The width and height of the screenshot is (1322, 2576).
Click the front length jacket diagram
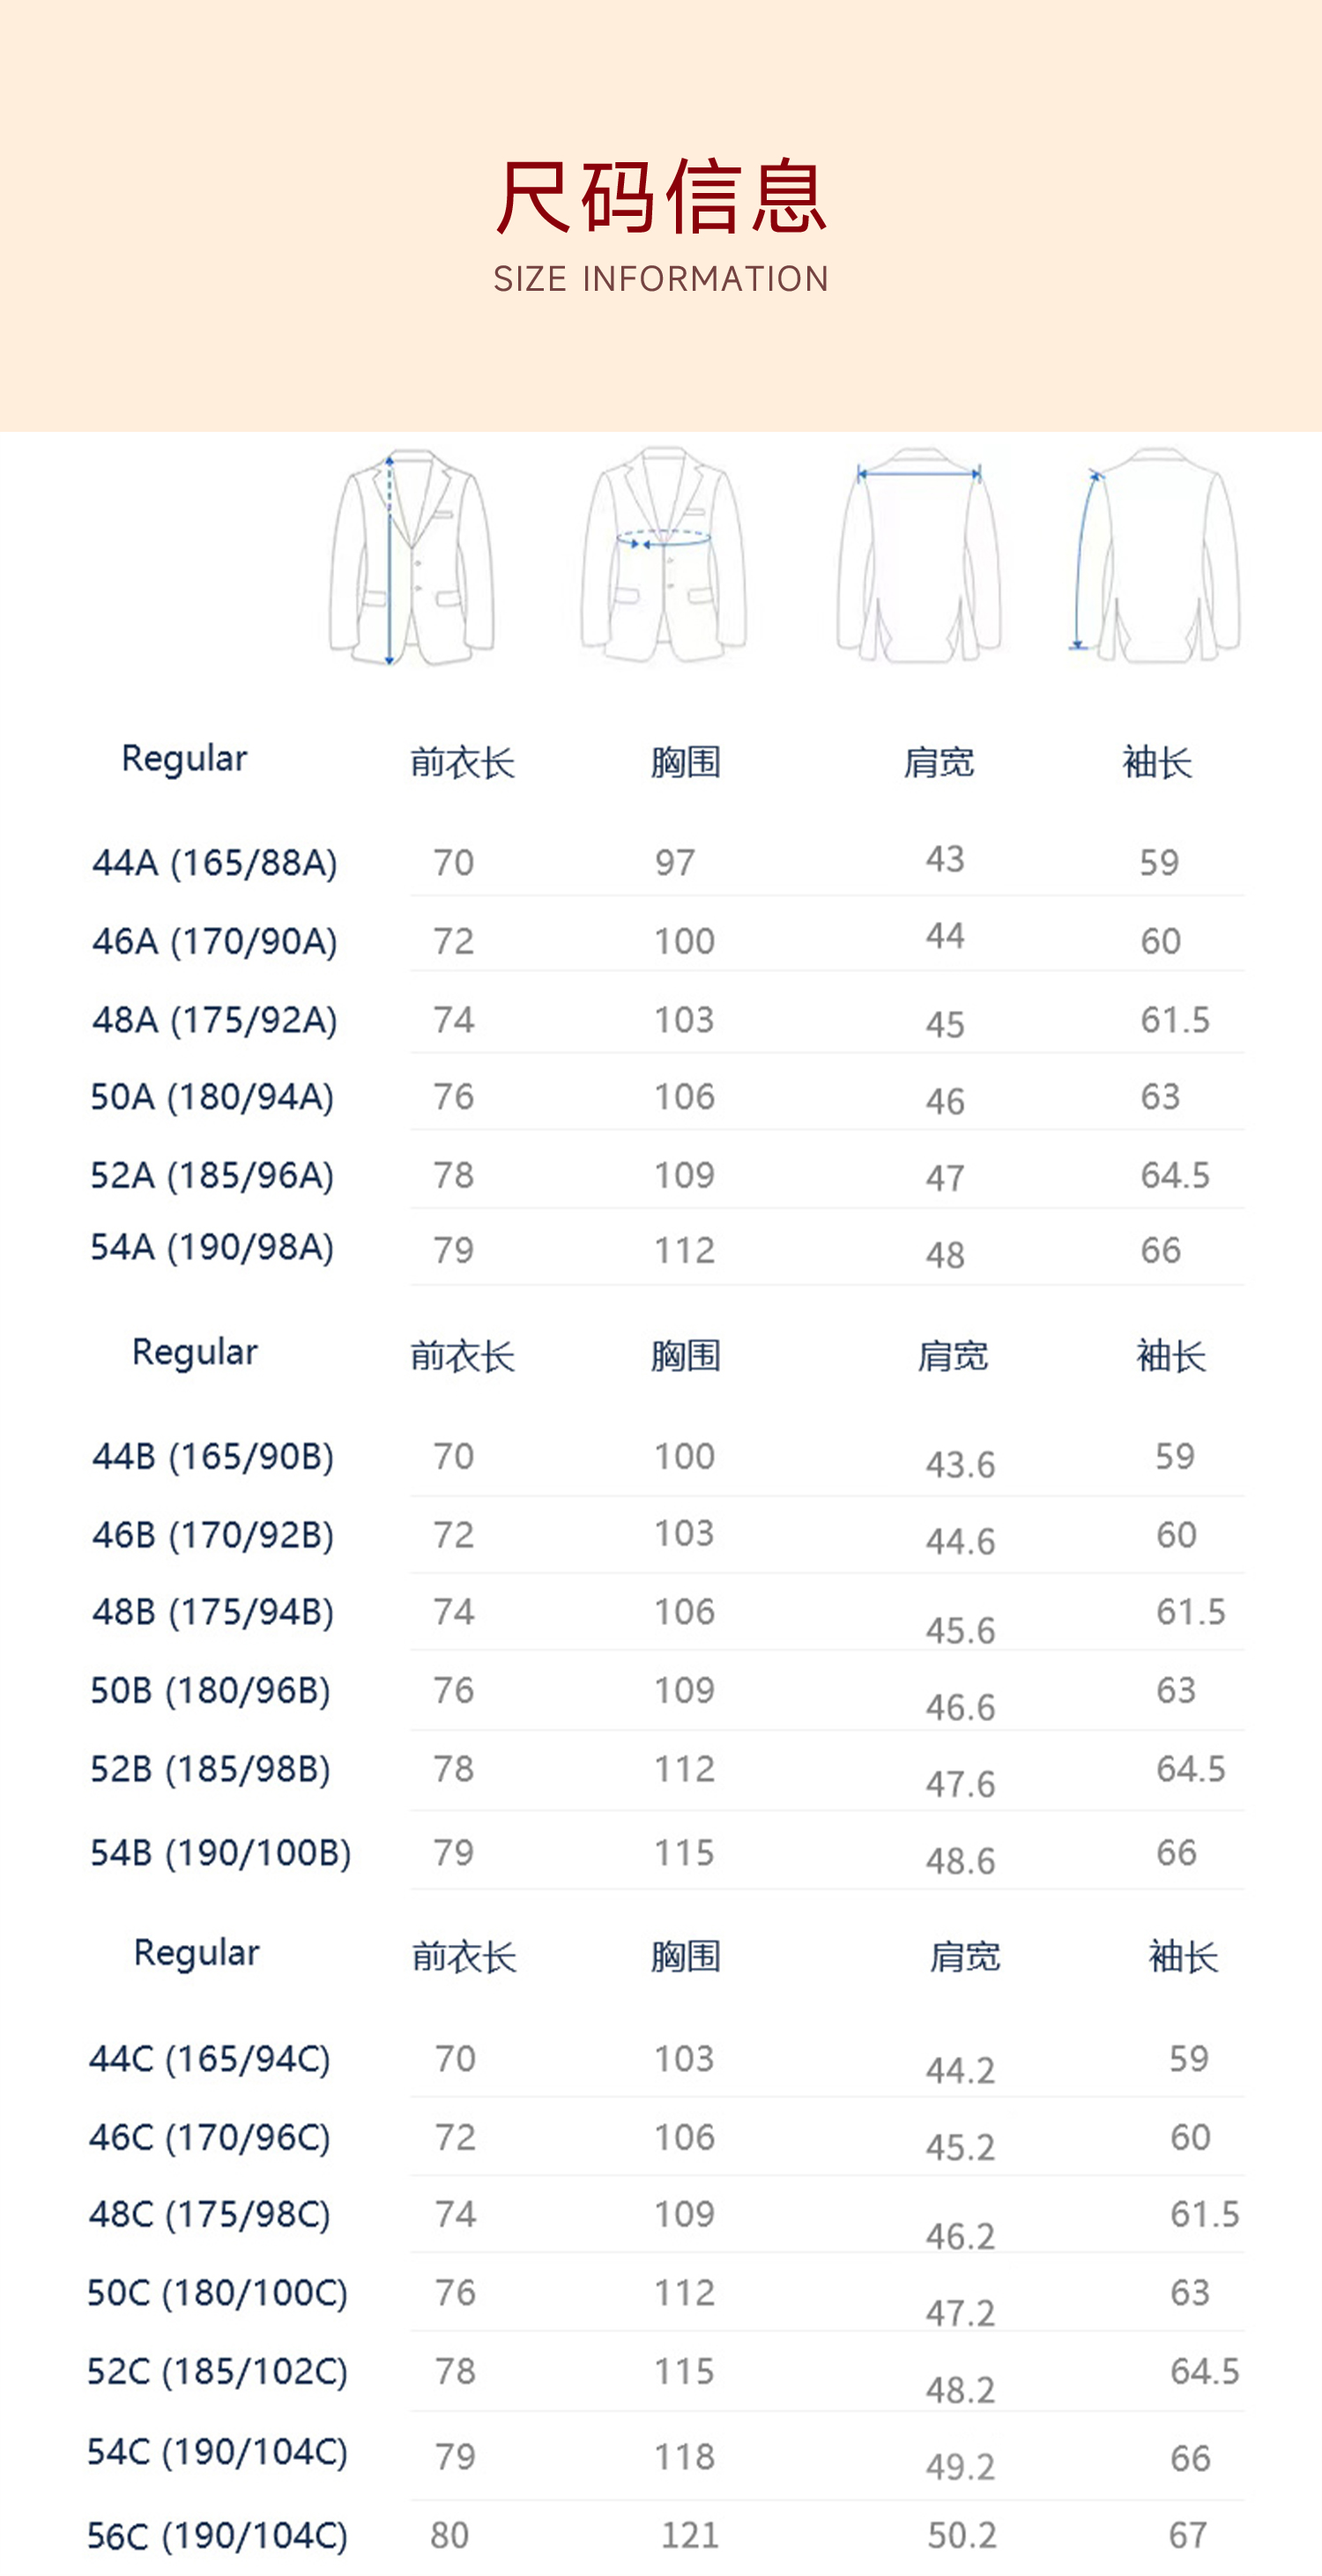(x=411, y=557)
